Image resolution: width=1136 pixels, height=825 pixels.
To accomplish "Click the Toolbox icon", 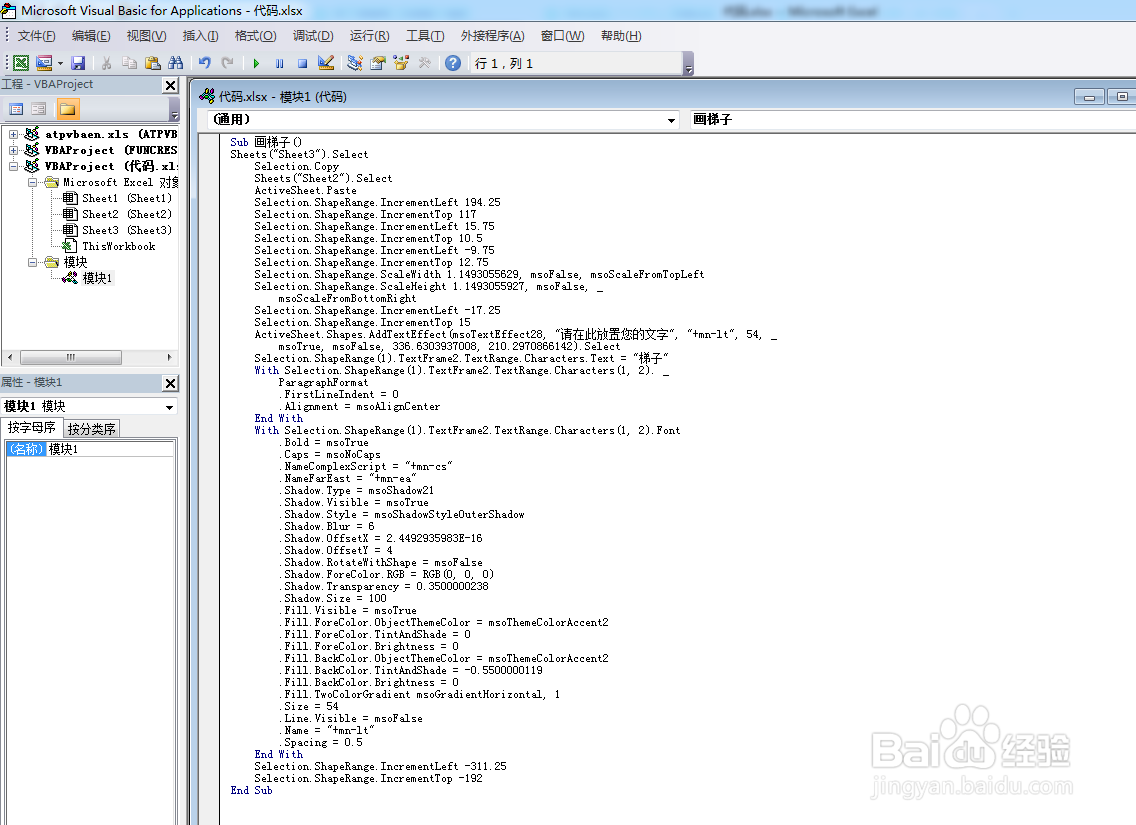I will coord(425,63).
